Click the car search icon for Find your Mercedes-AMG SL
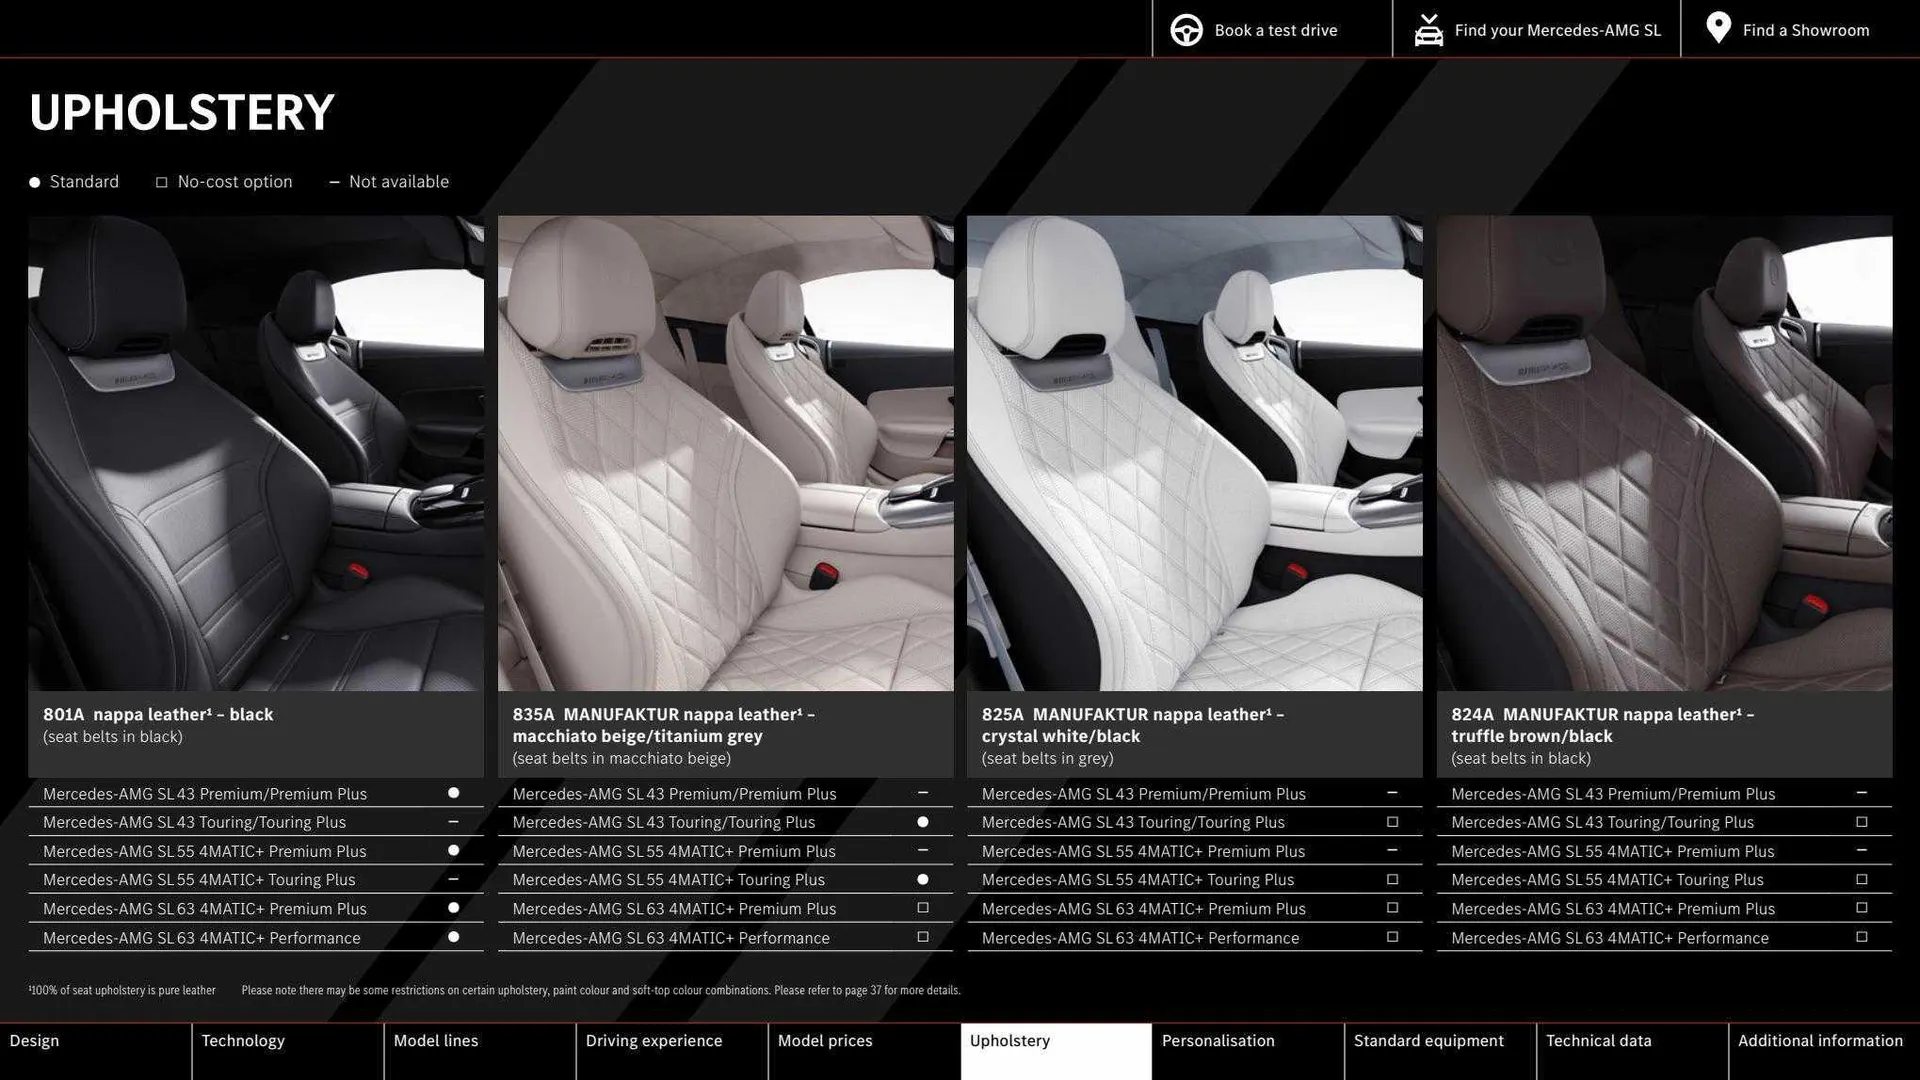Image resolution: width=1920 pixels, height=1080 pixels. pyautogui.click(x=1429, y=29)
